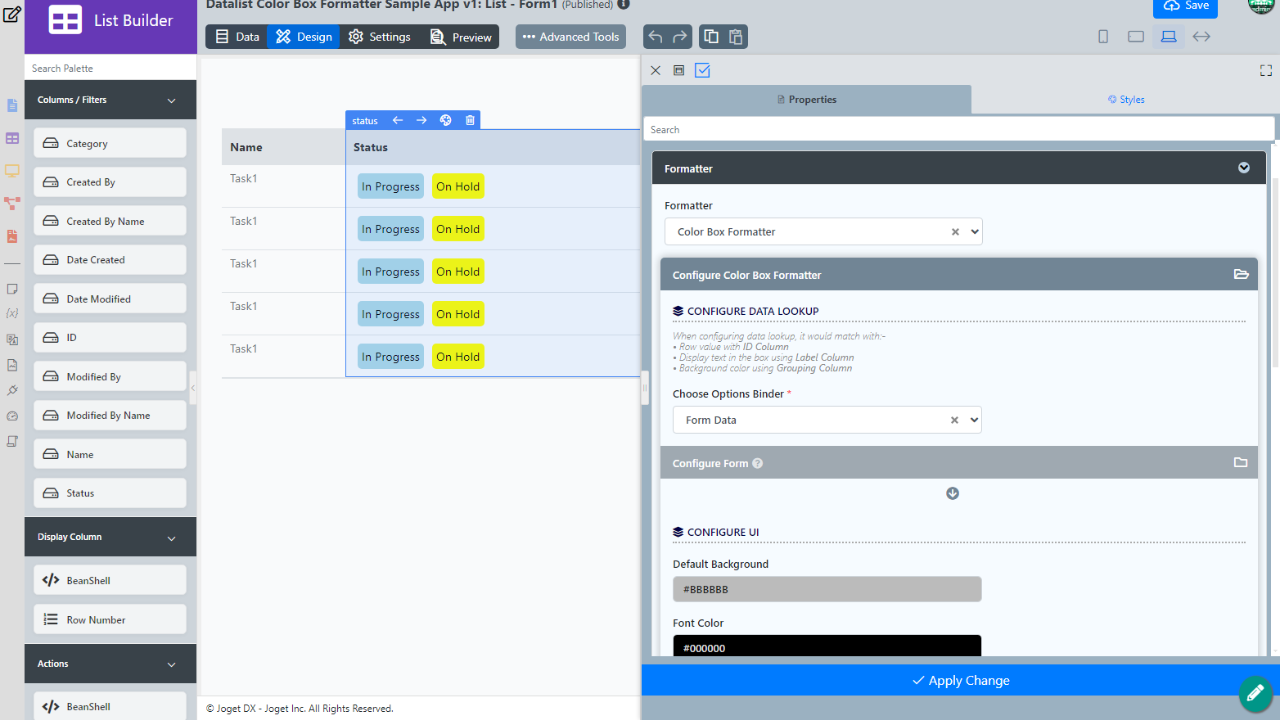Open styles palette icon on status column
The image size is (1280, 720).
pyautogui.click(x=446, y=120)
